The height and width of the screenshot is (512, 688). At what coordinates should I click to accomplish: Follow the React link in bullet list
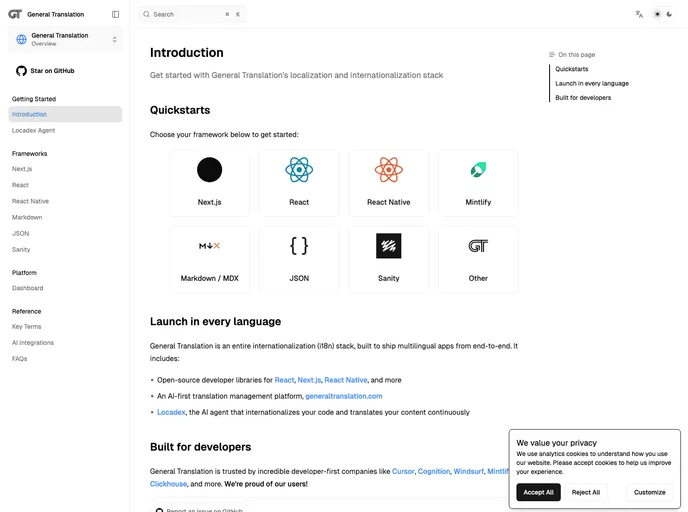pos(284,380)
